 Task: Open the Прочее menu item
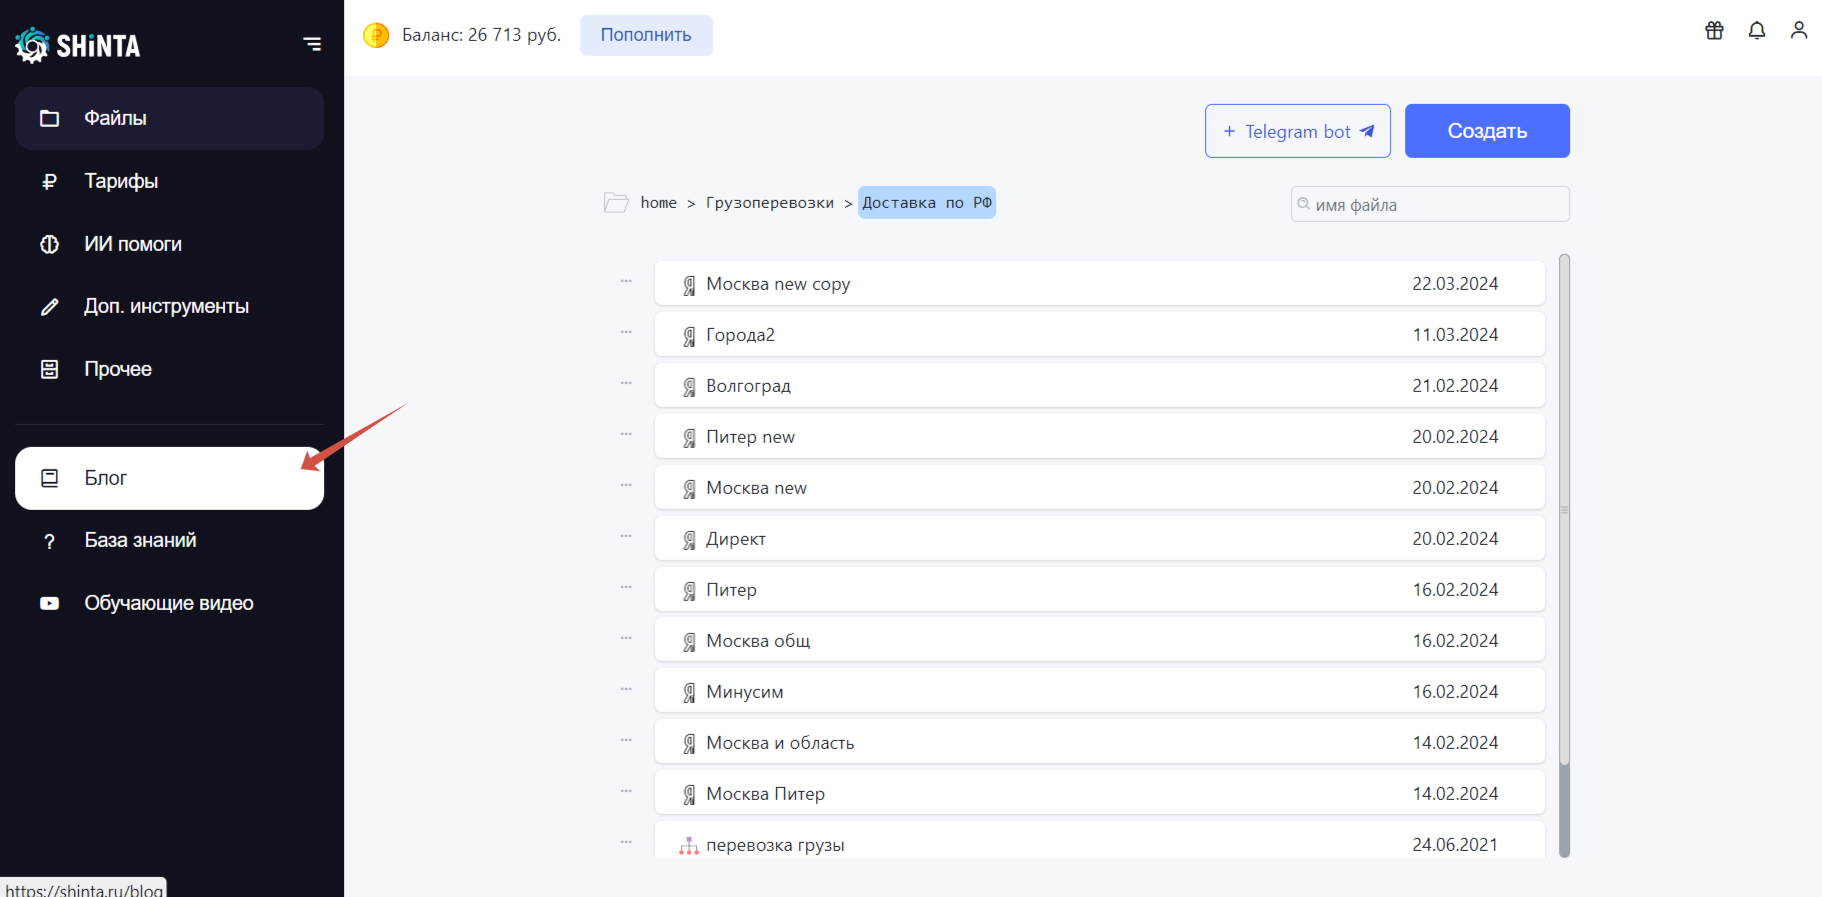point(169,369)
